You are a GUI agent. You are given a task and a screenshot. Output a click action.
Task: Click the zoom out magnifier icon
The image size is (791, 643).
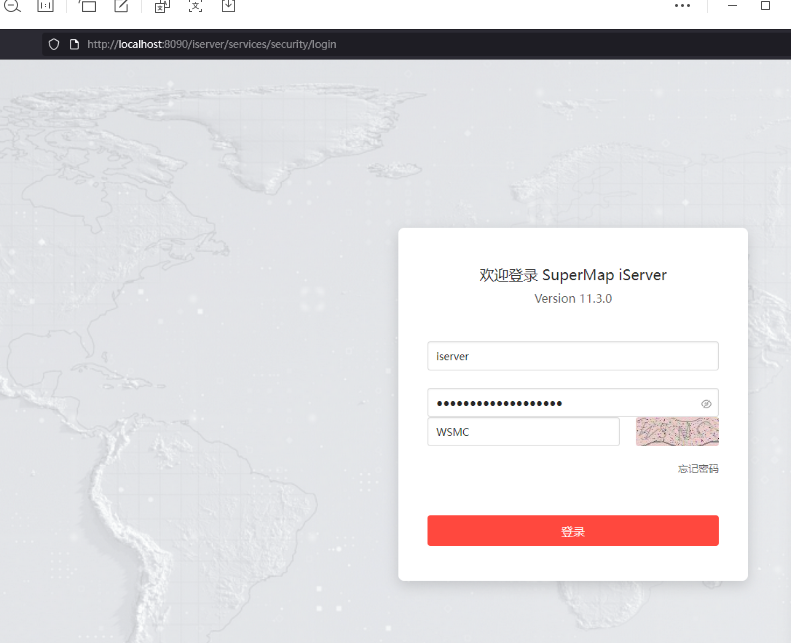12,6
